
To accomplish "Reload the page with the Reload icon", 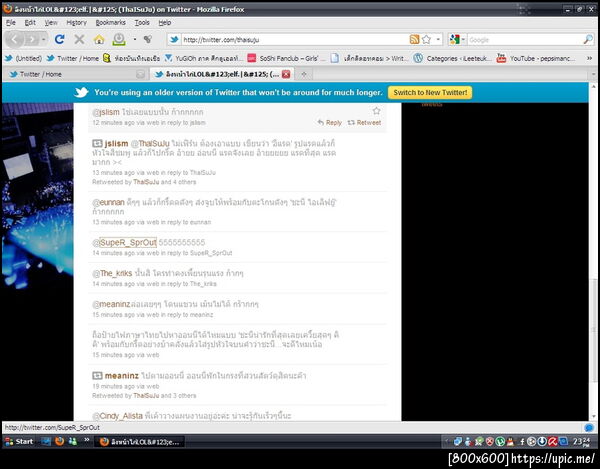I will [59, 39].
